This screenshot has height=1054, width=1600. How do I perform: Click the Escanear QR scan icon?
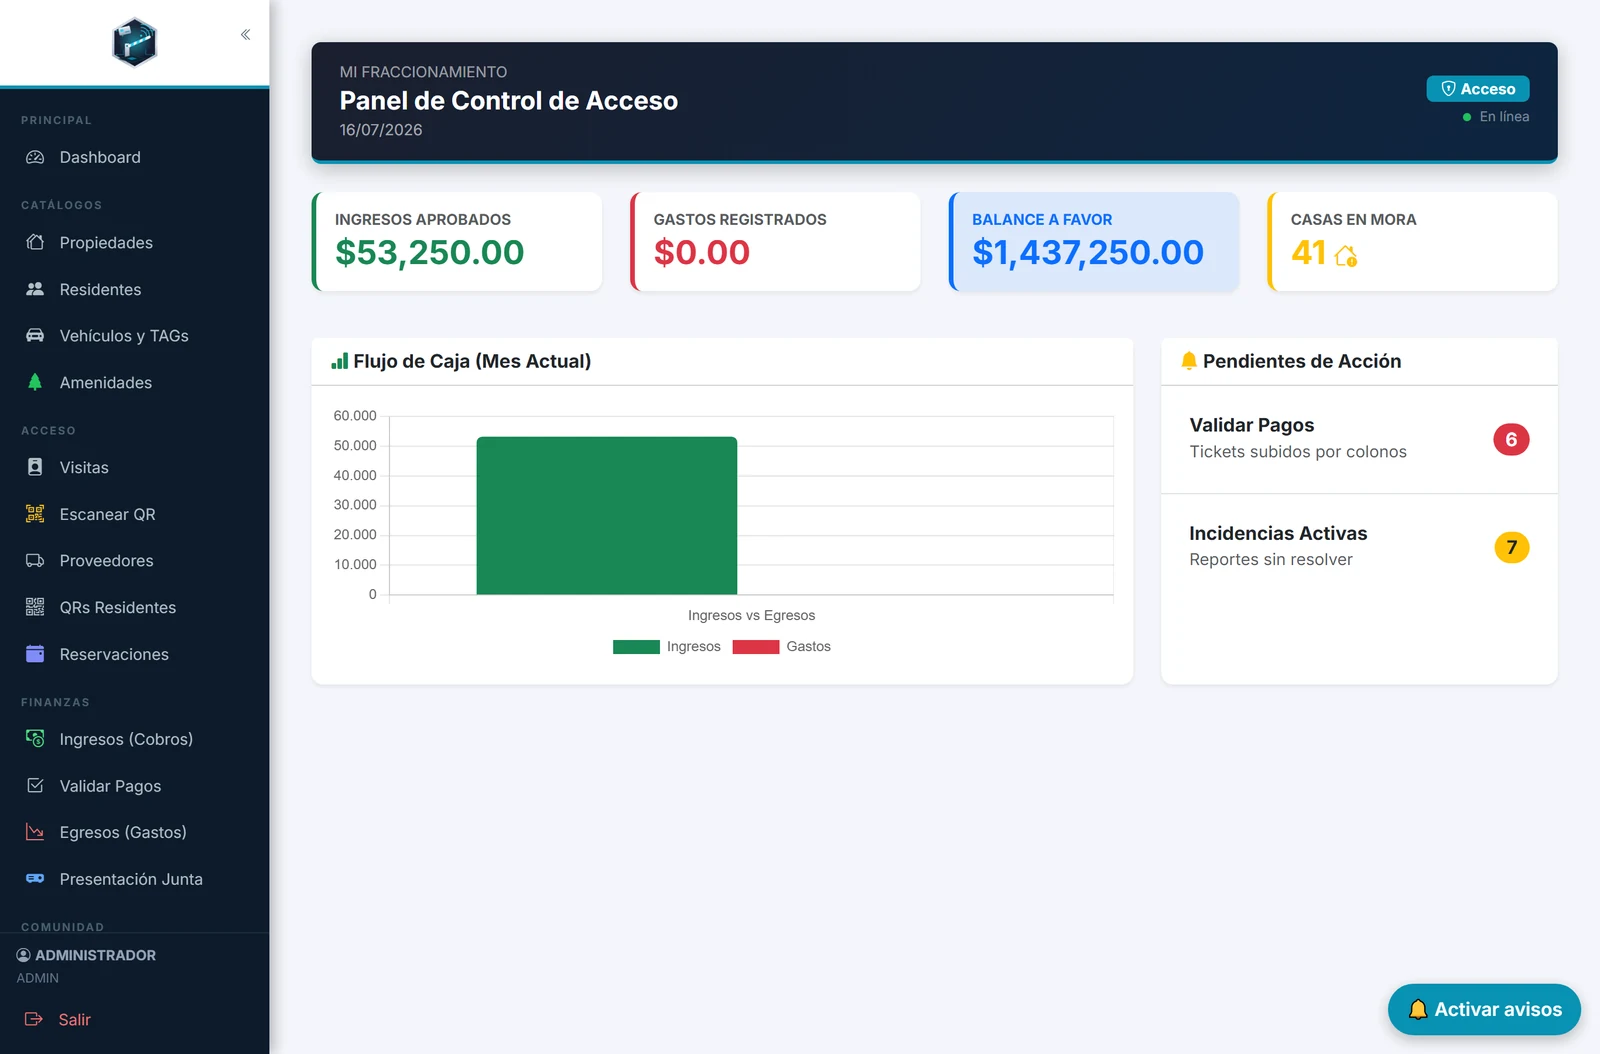pos(35,514)
